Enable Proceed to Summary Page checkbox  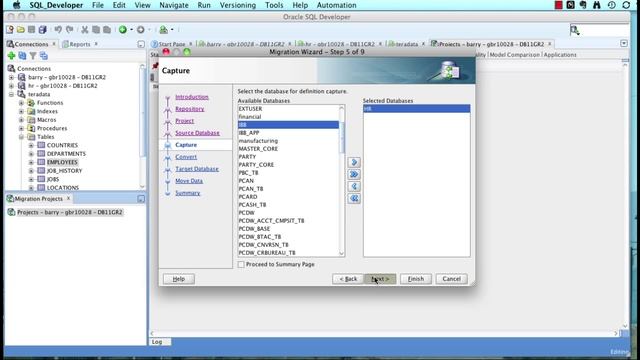[x=241, y=264]
